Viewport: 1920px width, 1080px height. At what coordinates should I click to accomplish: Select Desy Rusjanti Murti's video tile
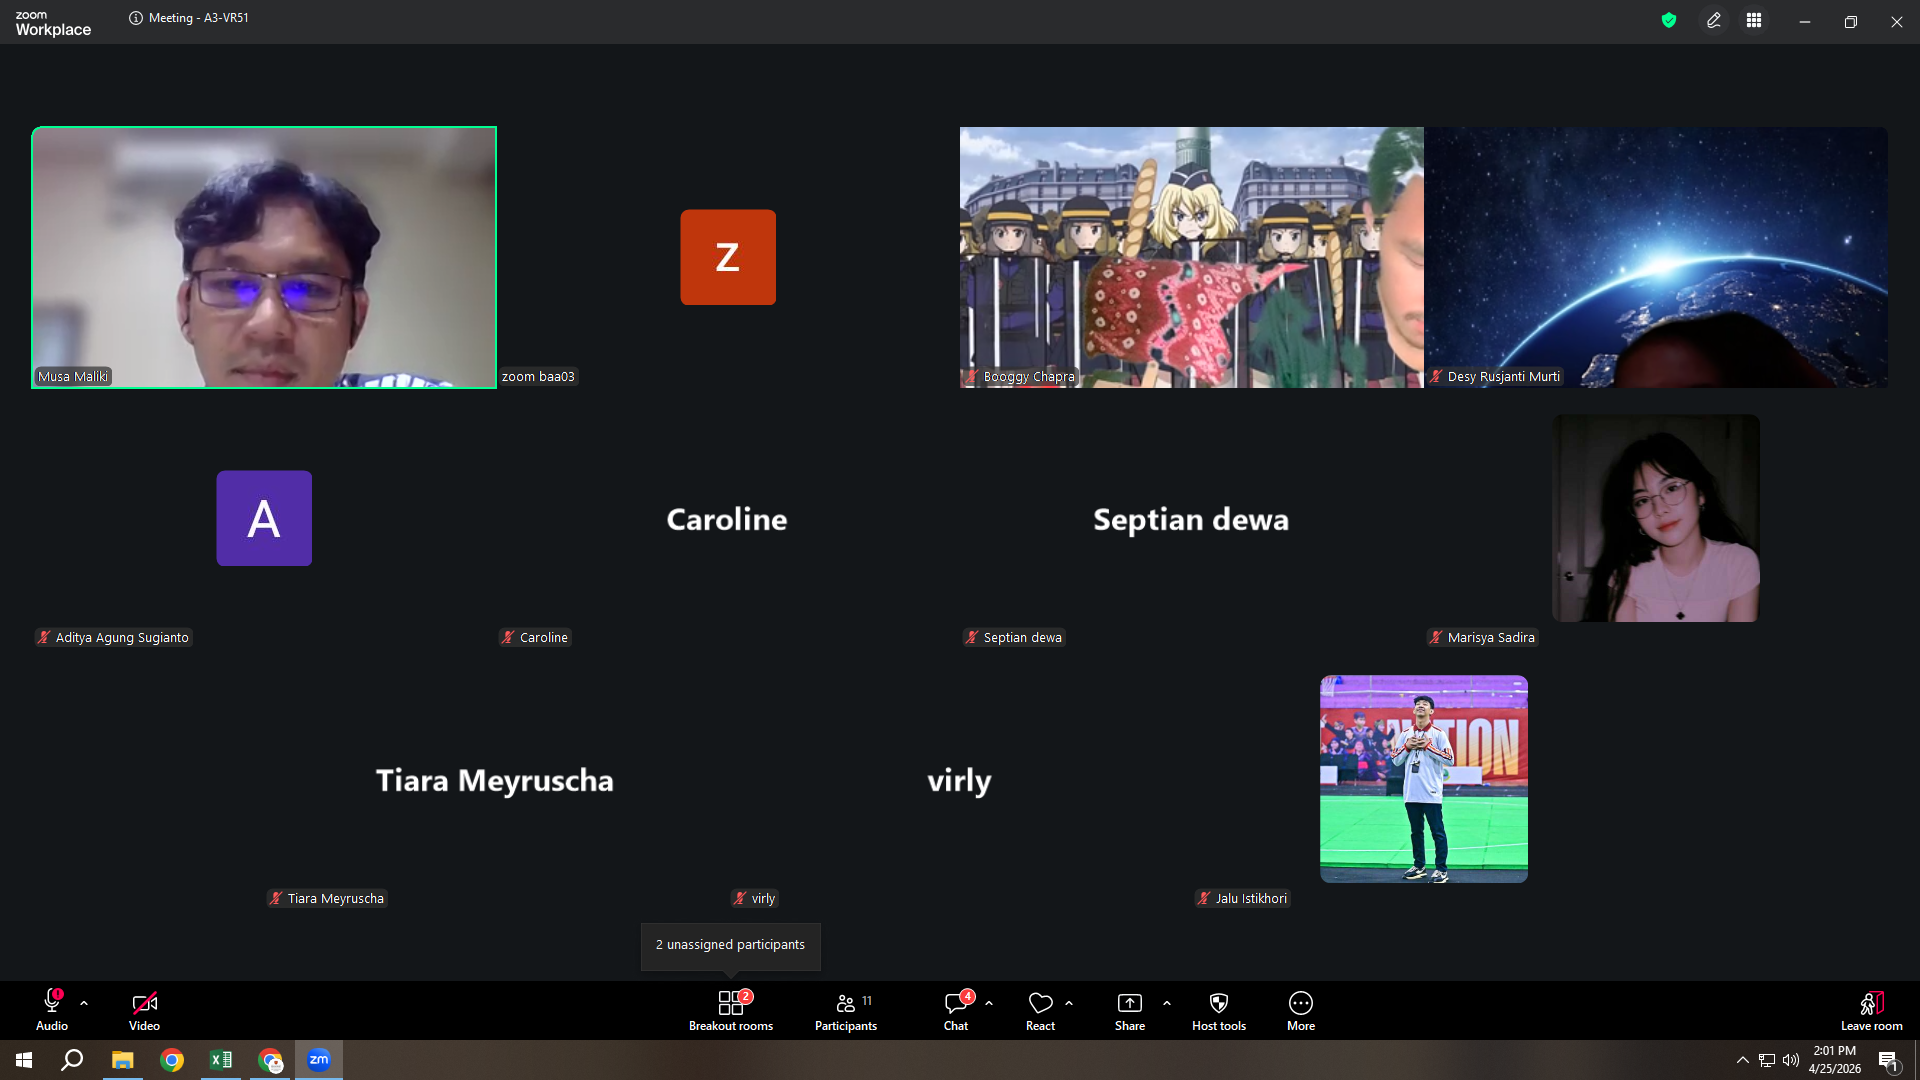pyautogui.click(x=1656, y=257)
